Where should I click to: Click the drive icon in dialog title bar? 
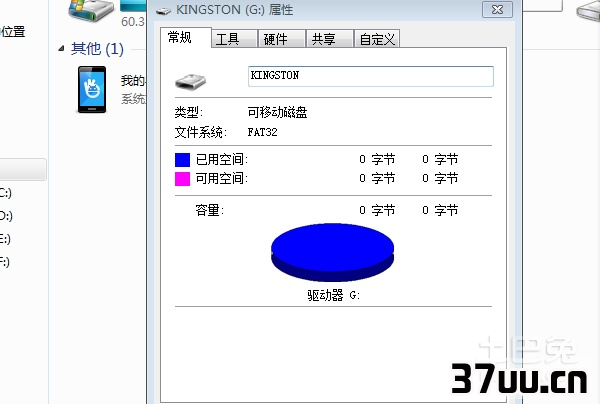point(163,11)
